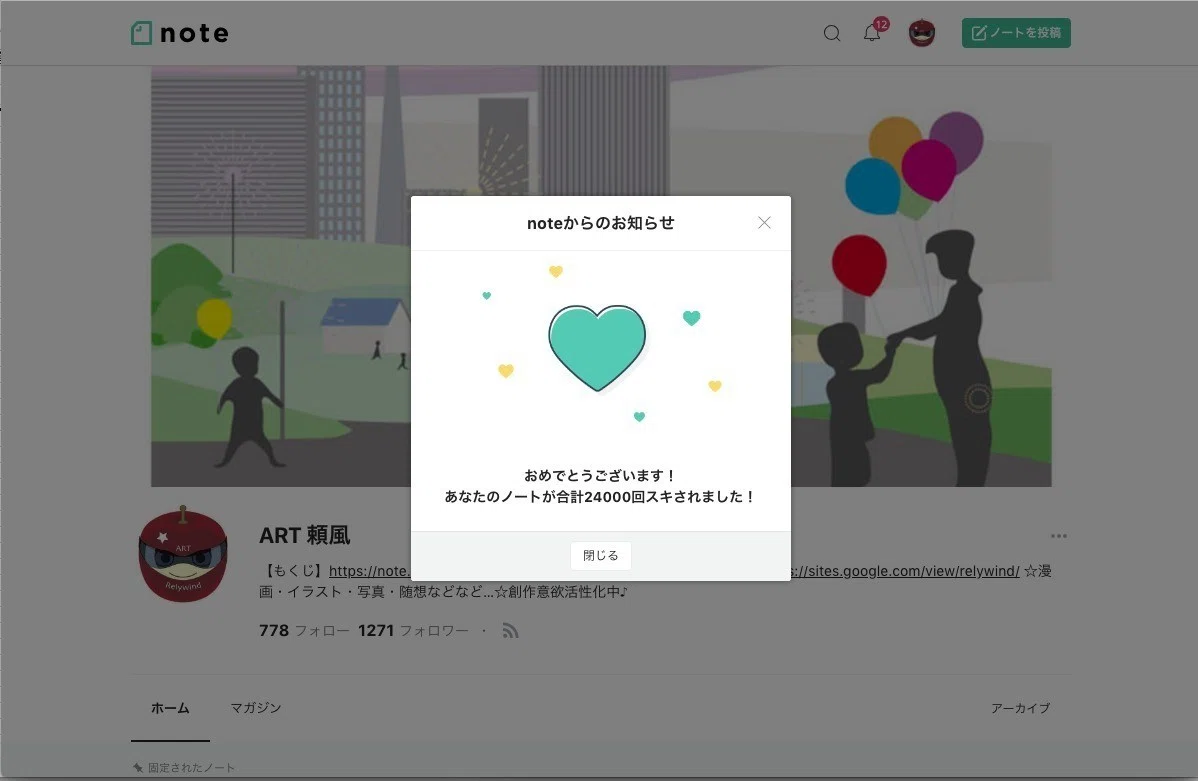Open the 778 フォロー list
1198x781 pixels.
coord(304,630)
